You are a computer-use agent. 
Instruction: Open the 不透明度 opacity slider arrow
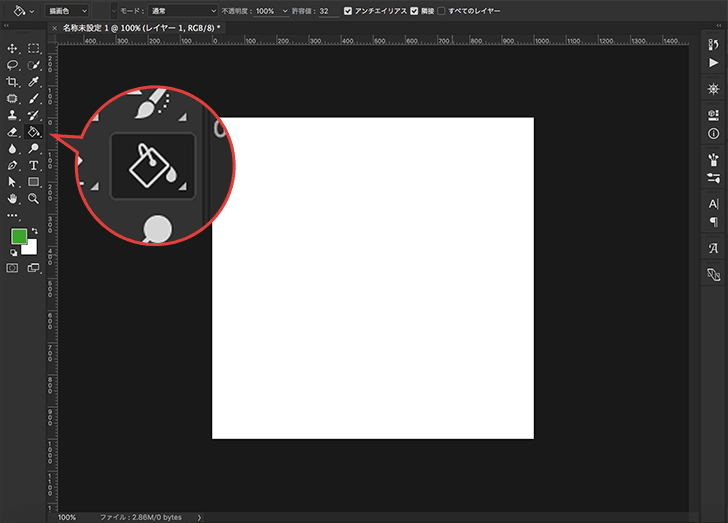click(x=285, y=11)
